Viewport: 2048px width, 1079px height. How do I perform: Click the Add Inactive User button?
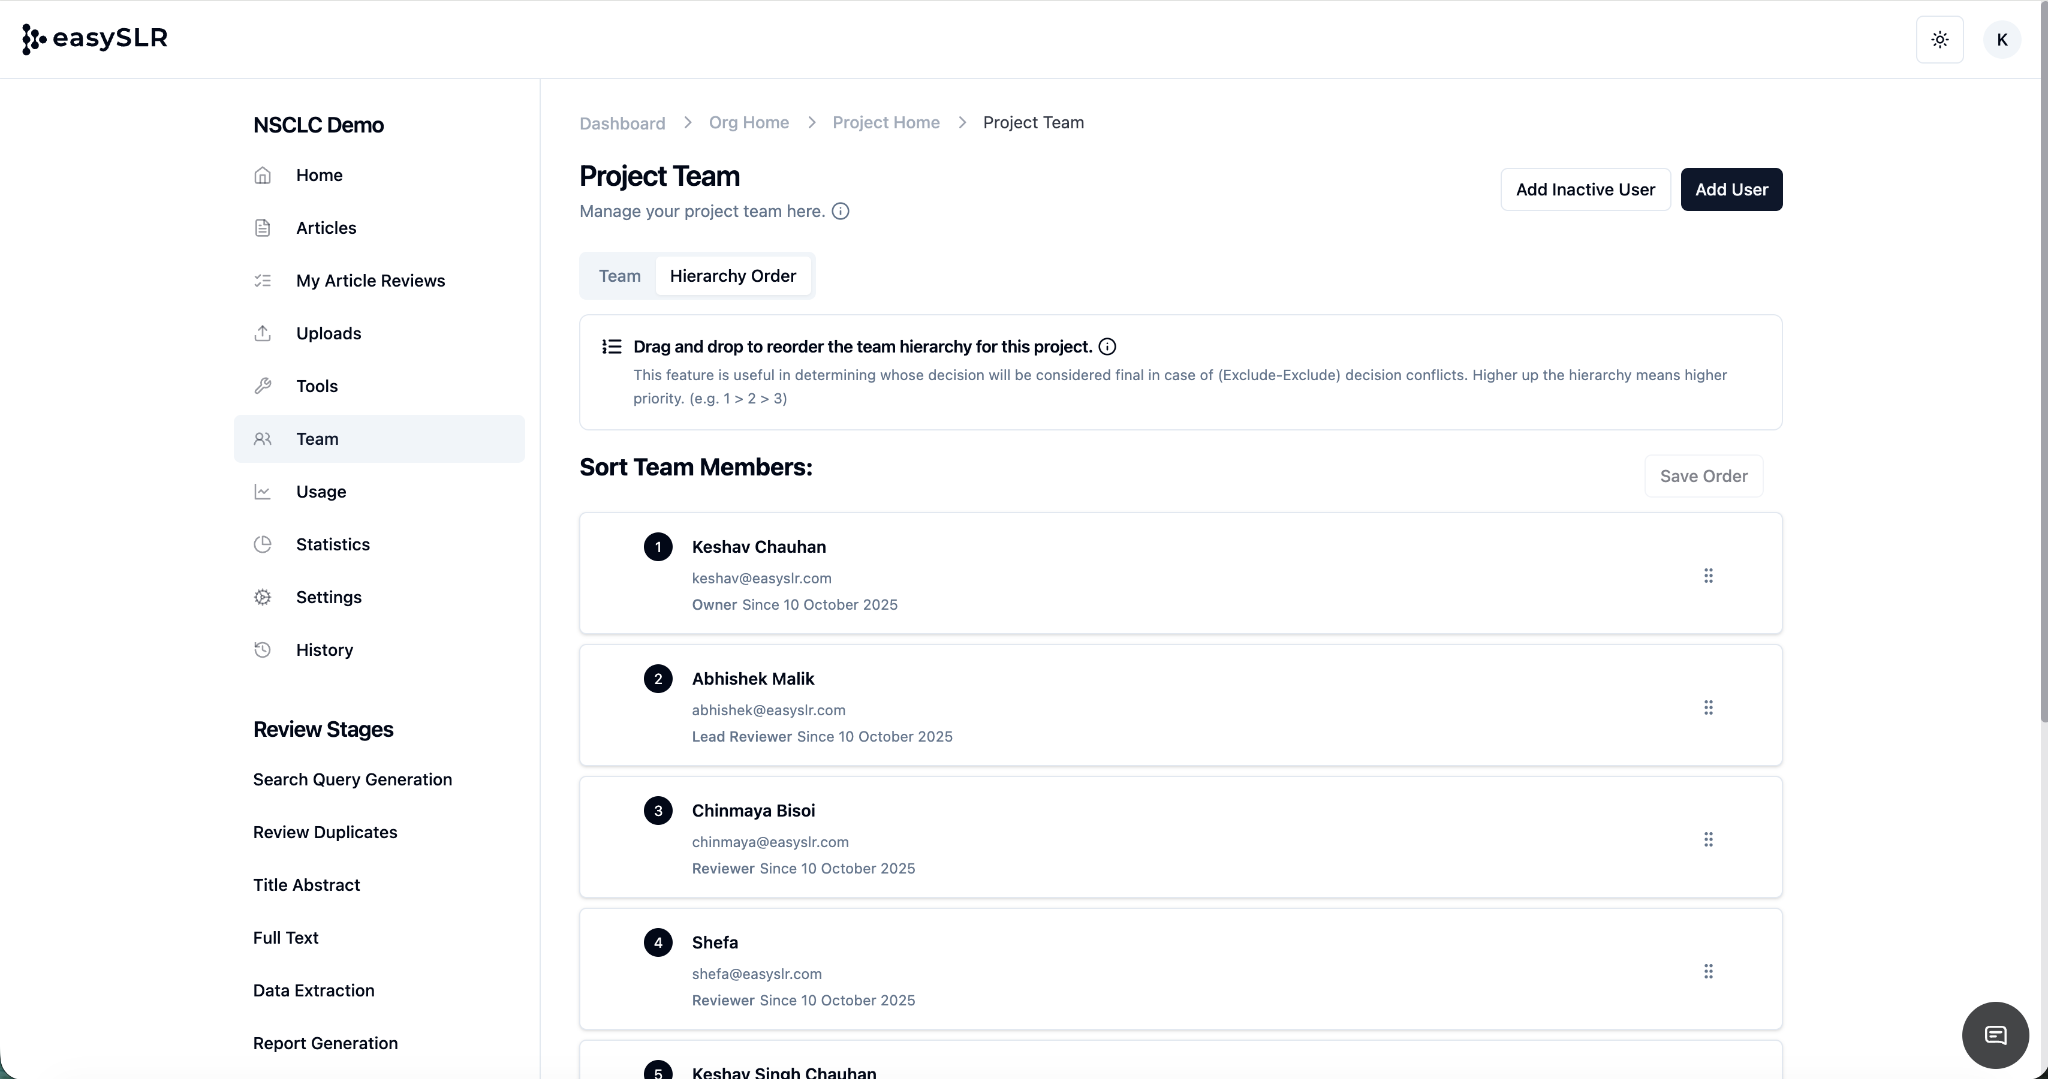pos(1585,190)
